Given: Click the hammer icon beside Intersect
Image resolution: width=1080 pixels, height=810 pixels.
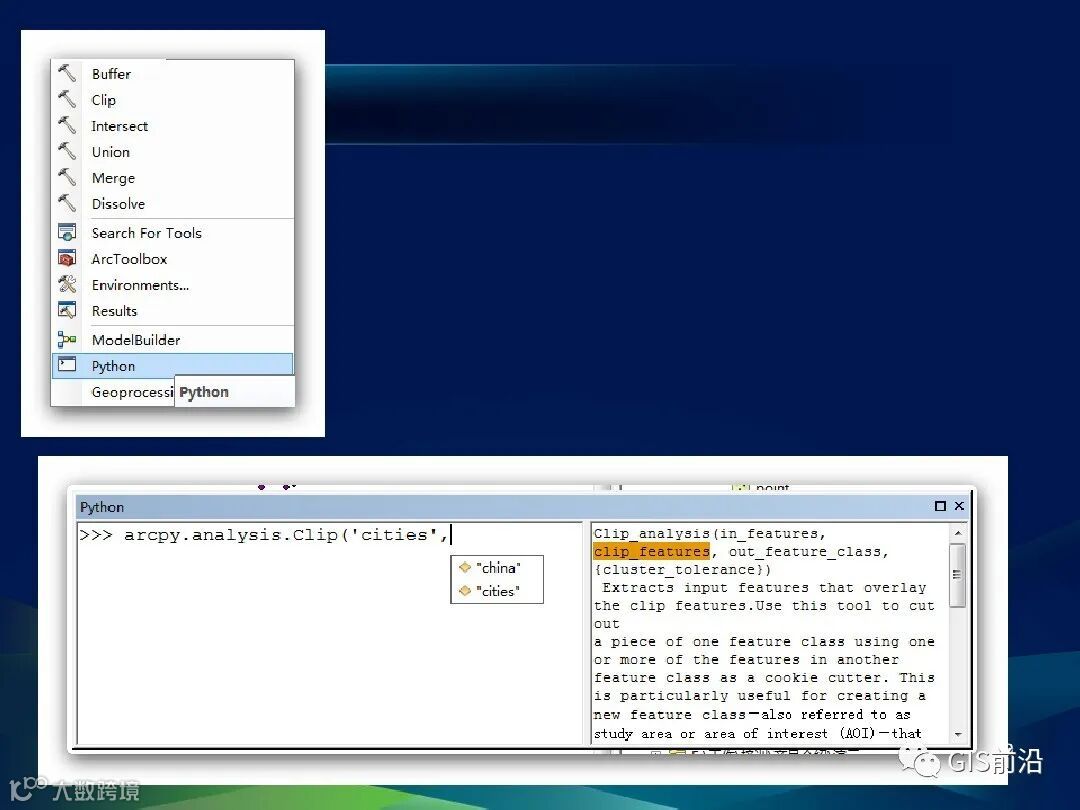Looking at the screenshot, I should pos(67,125).
